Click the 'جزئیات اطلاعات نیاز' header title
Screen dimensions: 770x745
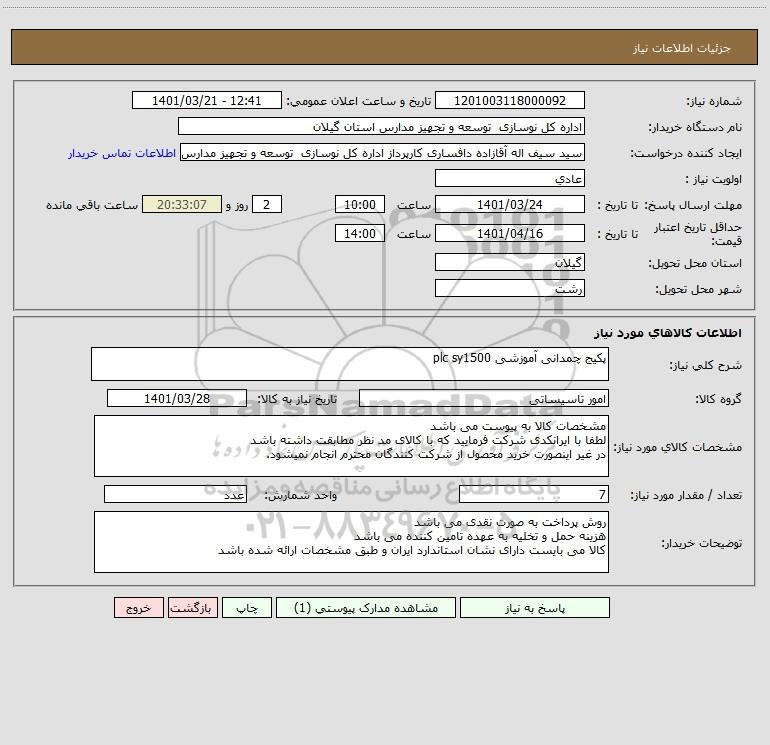coord(682,48)
